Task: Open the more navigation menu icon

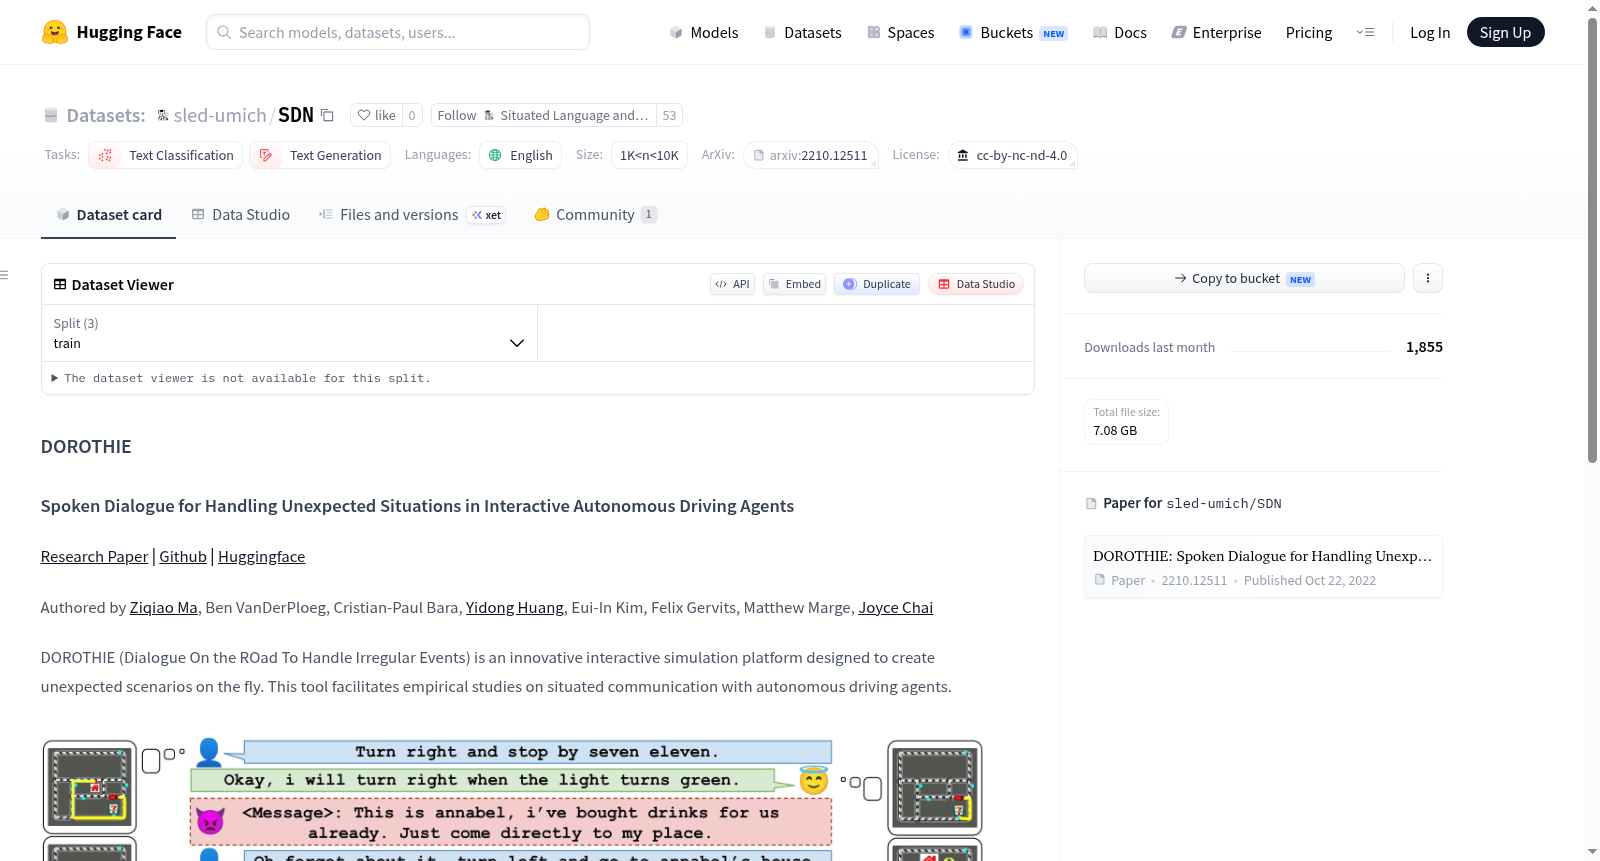Action: pyautogui.click(x=1365, y=33)
